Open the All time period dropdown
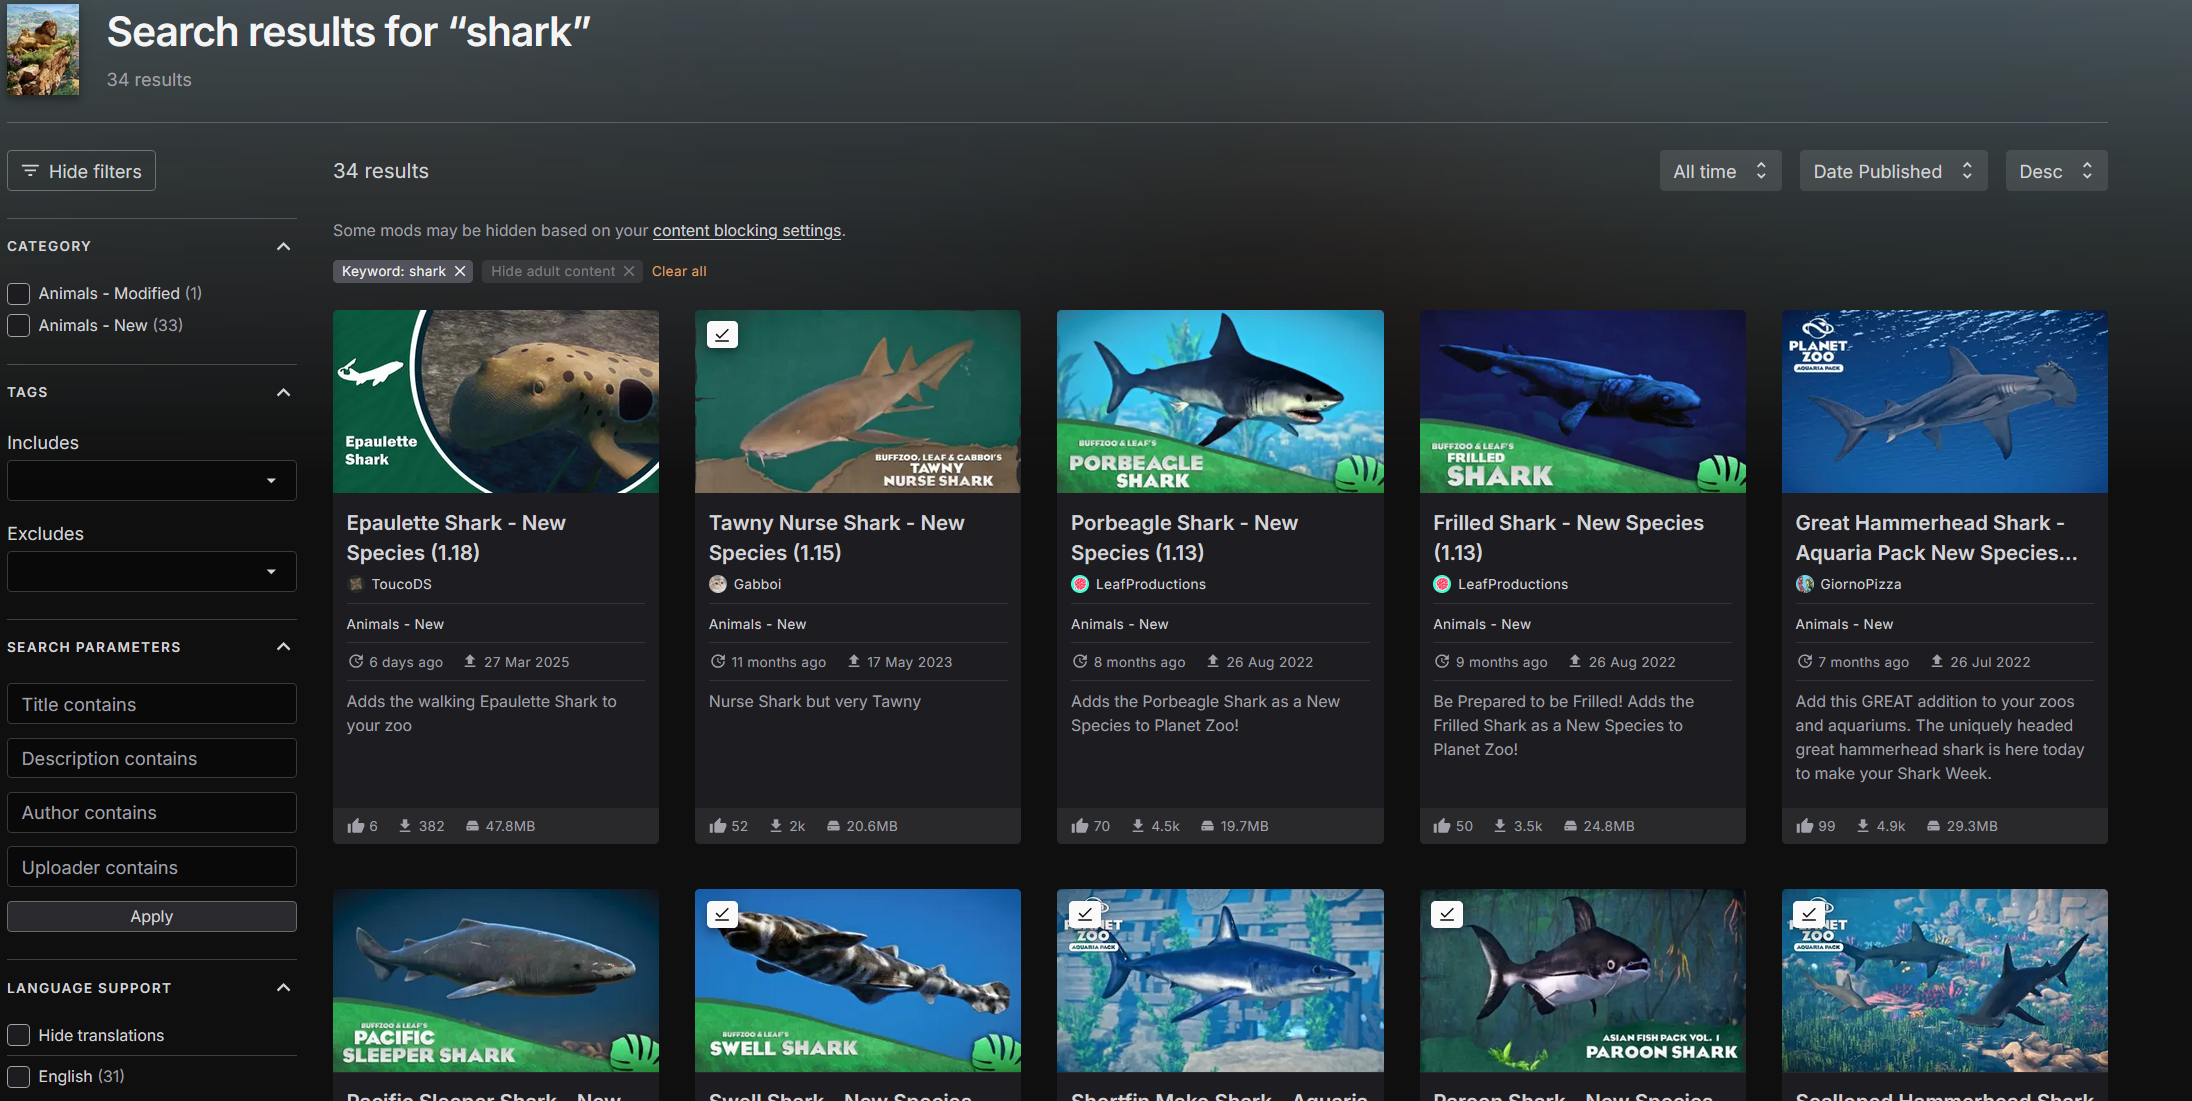 click(1720, 171)
